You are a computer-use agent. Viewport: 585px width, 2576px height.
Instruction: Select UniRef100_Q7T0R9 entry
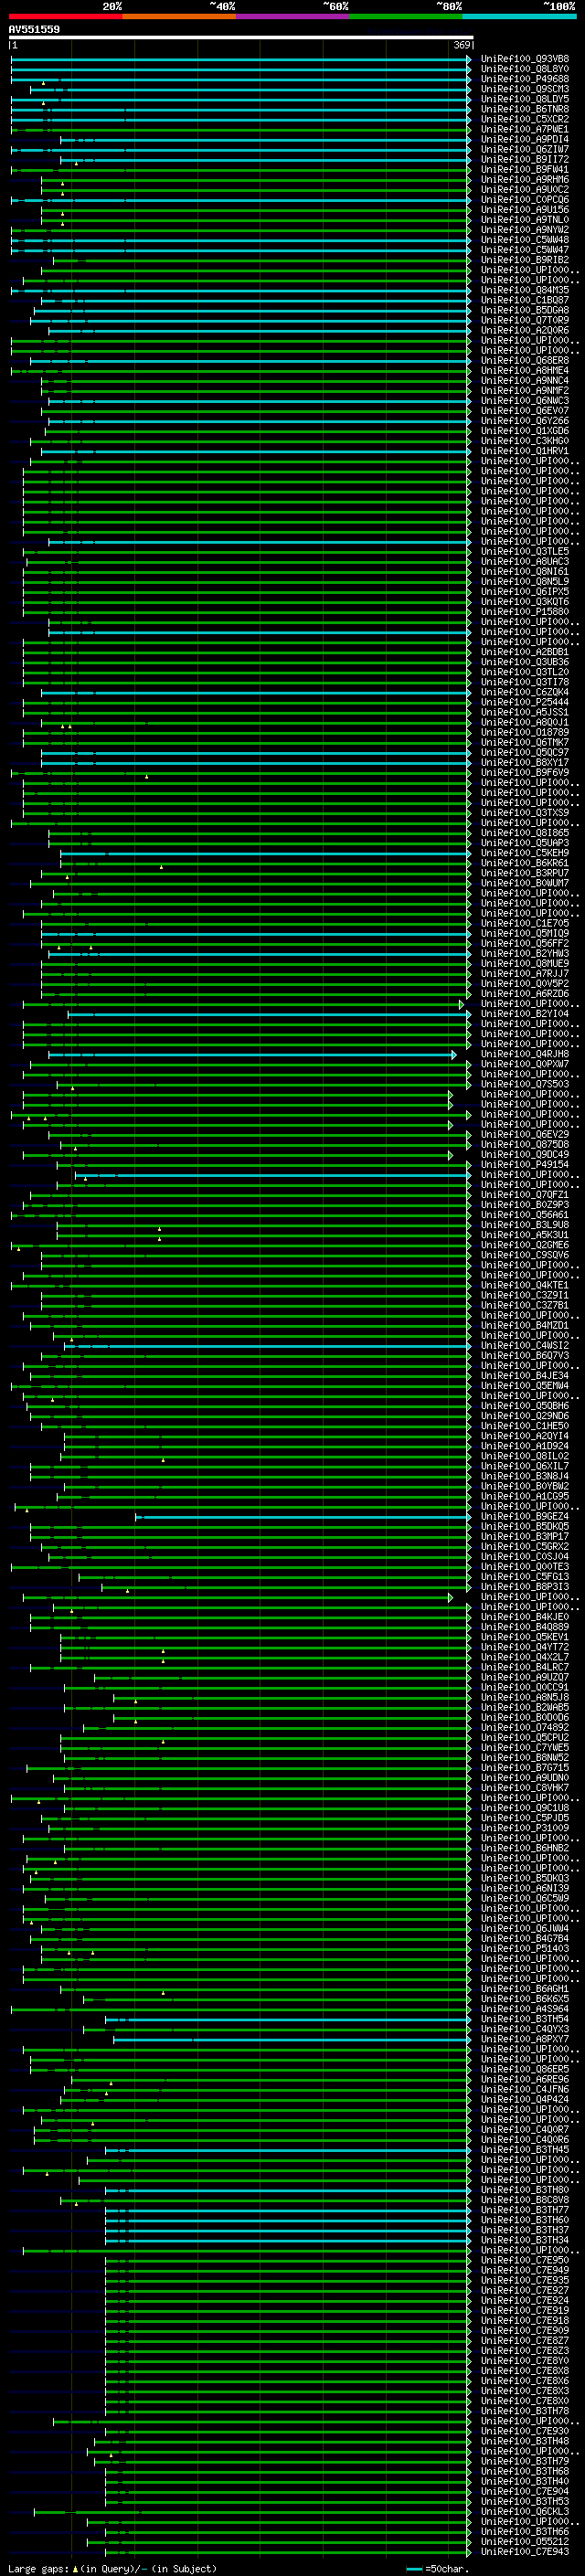[x=525, y=320]
